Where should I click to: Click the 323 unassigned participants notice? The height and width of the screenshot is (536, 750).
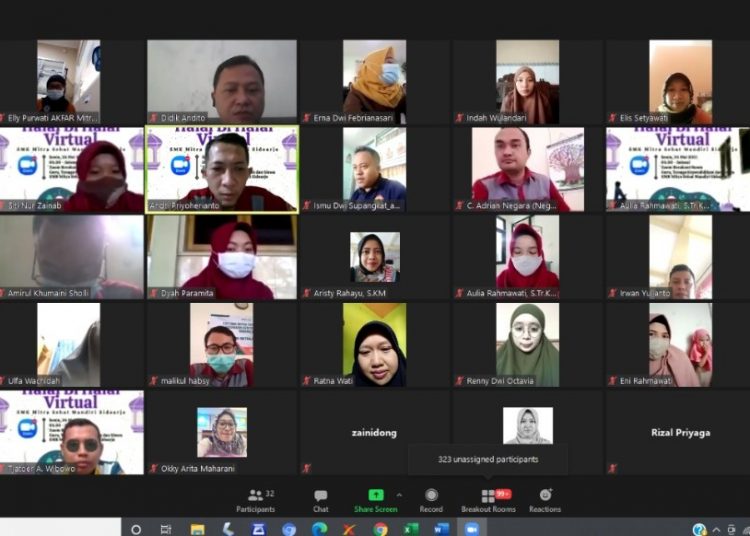point(488,459)
